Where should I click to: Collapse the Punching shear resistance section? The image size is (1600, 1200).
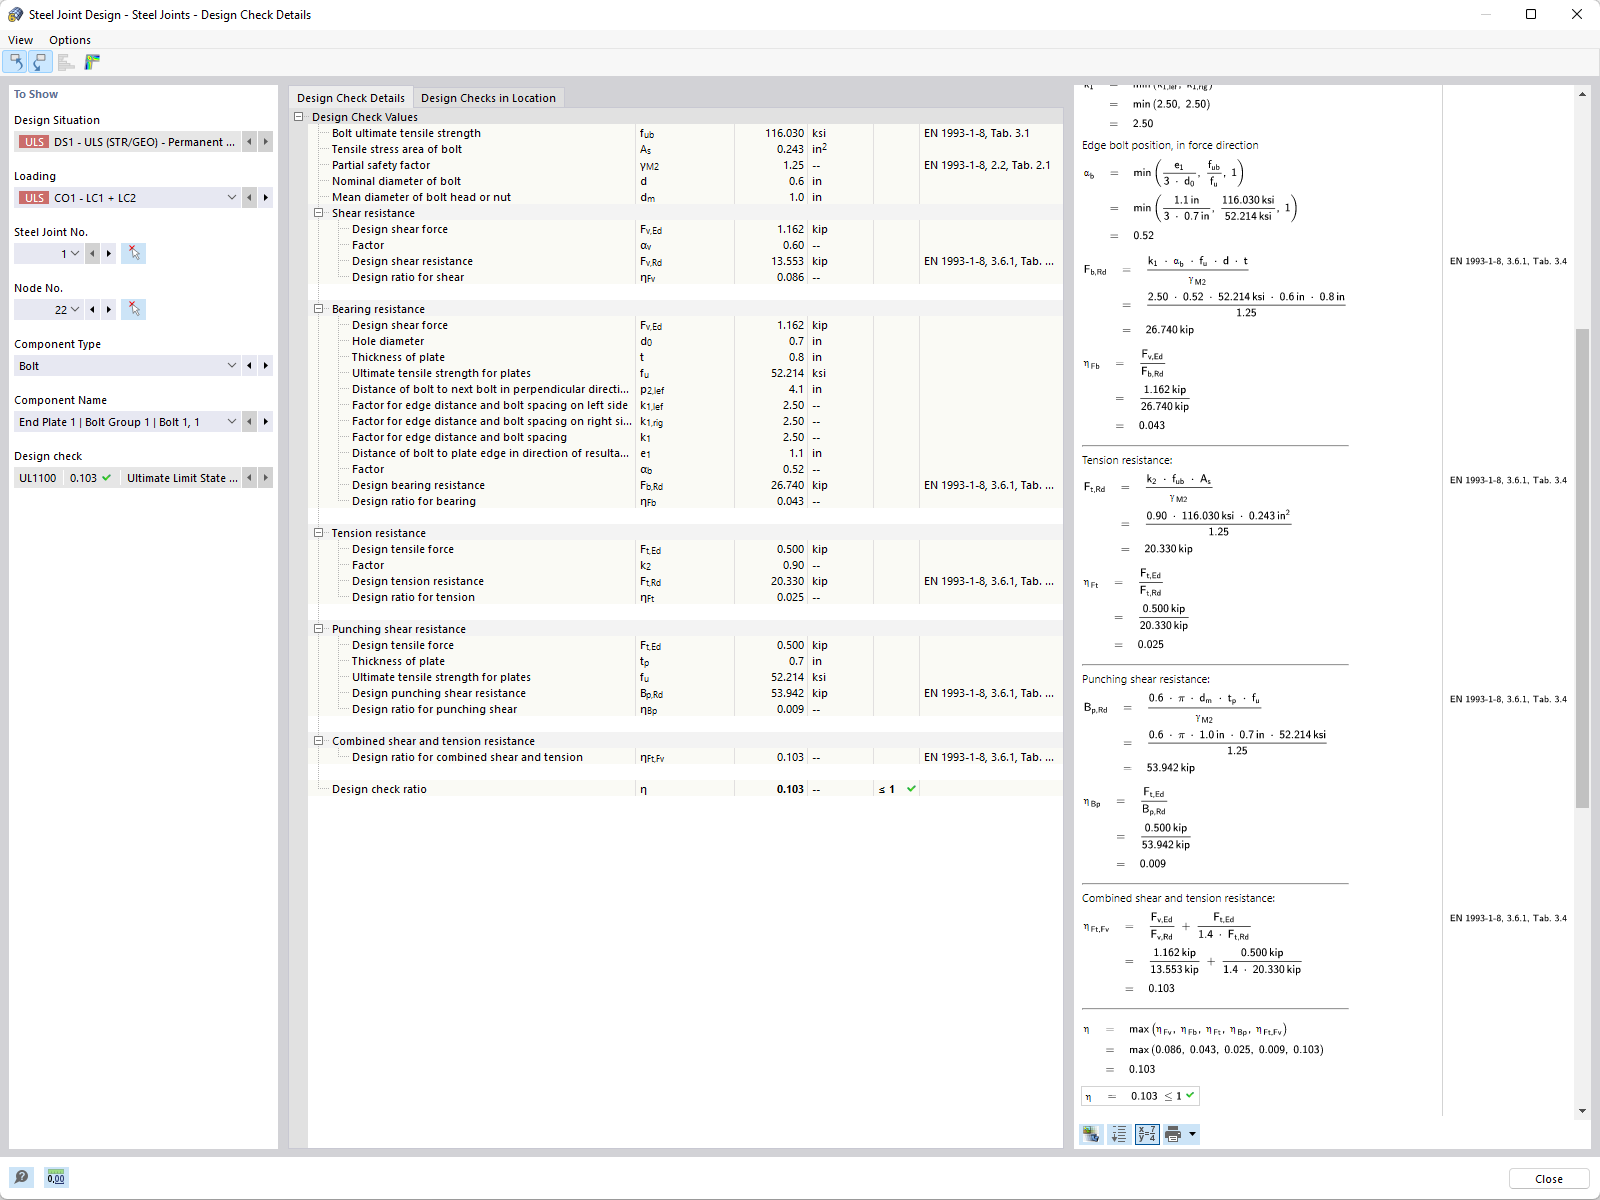tap(319, 629)
